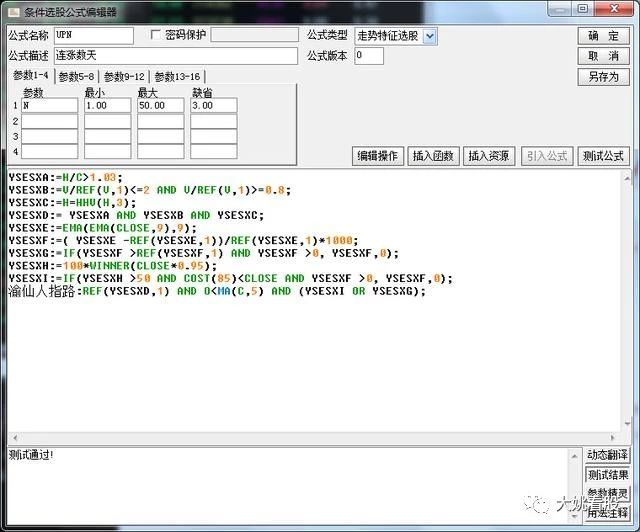The height and width of the screenshot is (532, 640).
Task: Click the 插入函数 button
Action: pyautogui.click(x=433, y=156)
